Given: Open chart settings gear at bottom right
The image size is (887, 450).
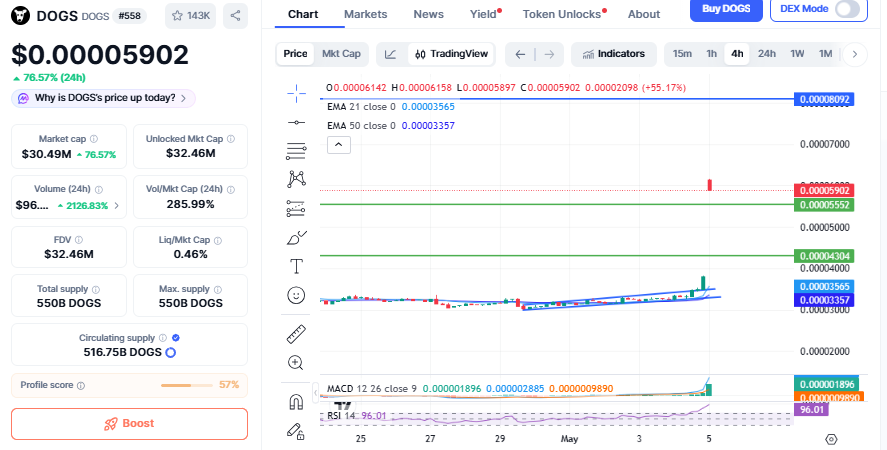Looking at the screenshot, I should [831, 439].
